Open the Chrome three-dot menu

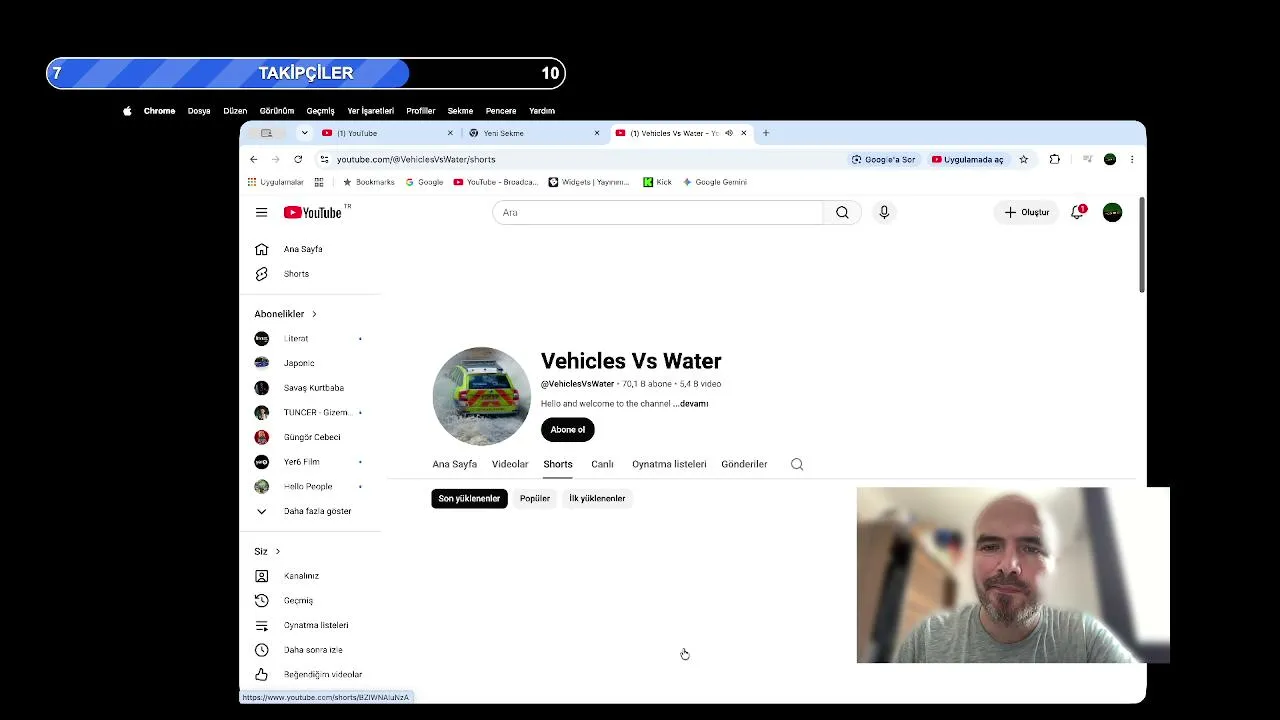(1132, 159)
